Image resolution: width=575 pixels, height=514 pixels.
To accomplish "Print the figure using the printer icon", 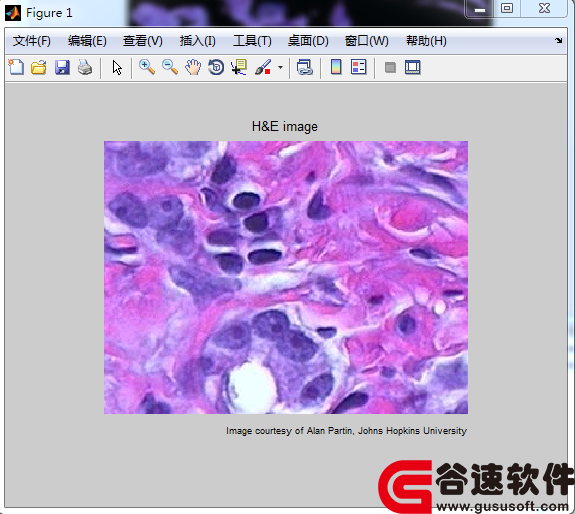I will coord(85,67).
